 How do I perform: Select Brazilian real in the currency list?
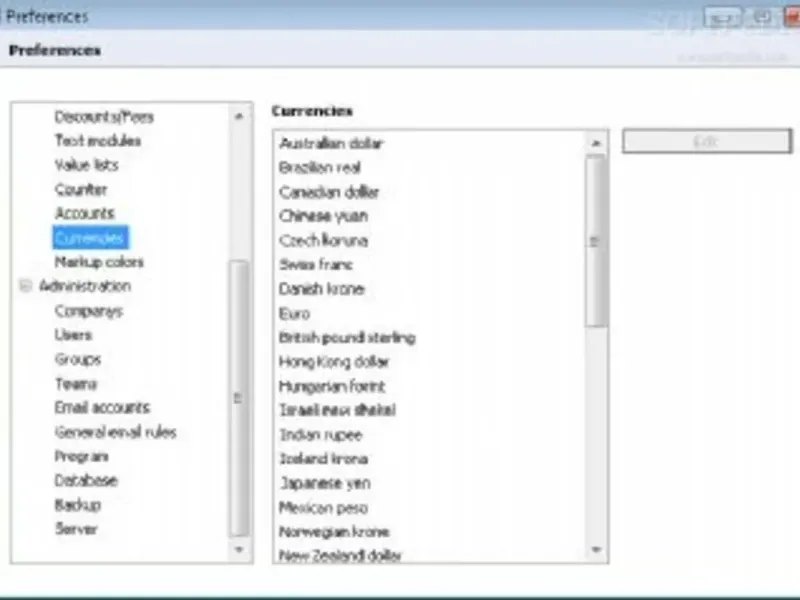[x=320, y=167]
